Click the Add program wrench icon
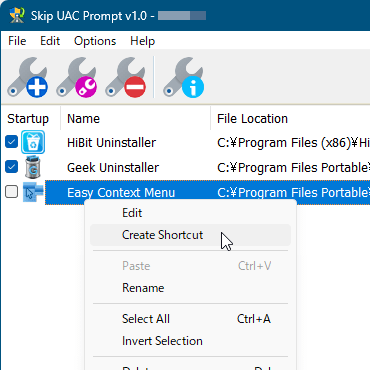This screenshot has height=370, width=370. coord(28,78)
